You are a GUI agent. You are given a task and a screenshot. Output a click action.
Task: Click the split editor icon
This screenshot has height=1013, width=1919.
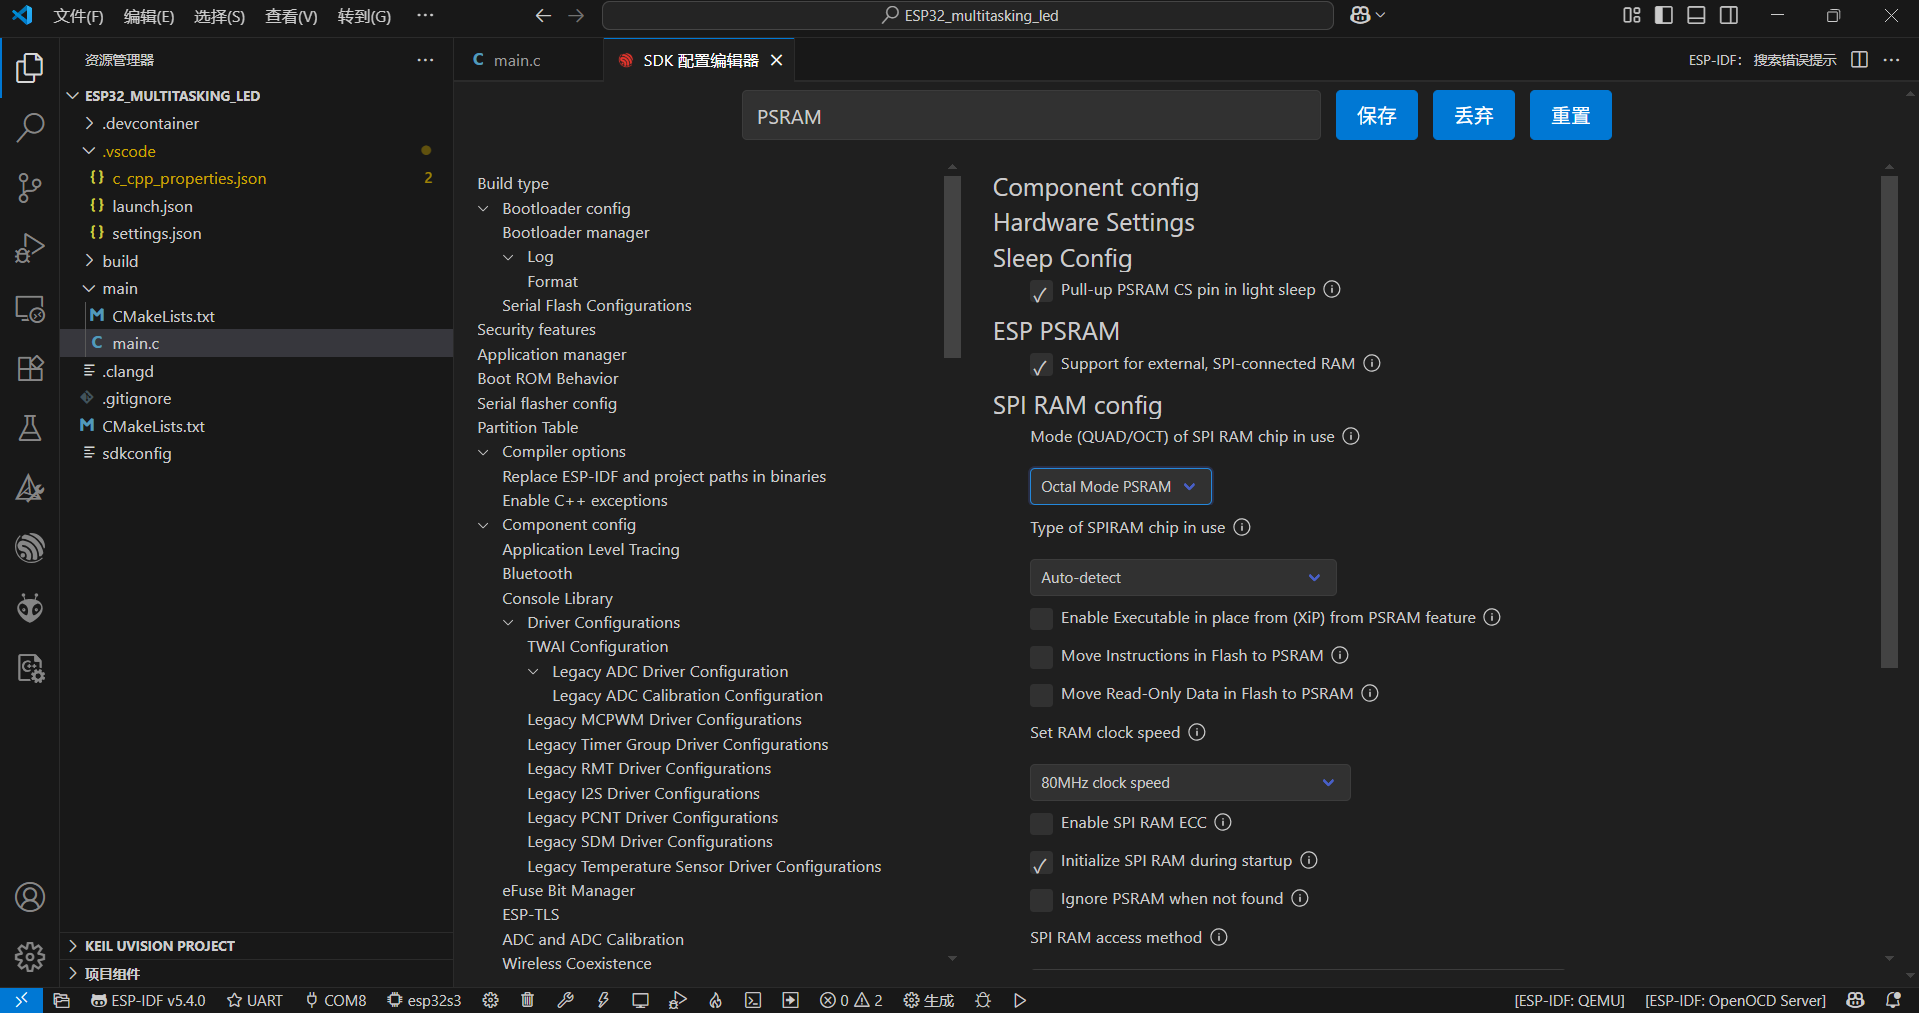1859,60
